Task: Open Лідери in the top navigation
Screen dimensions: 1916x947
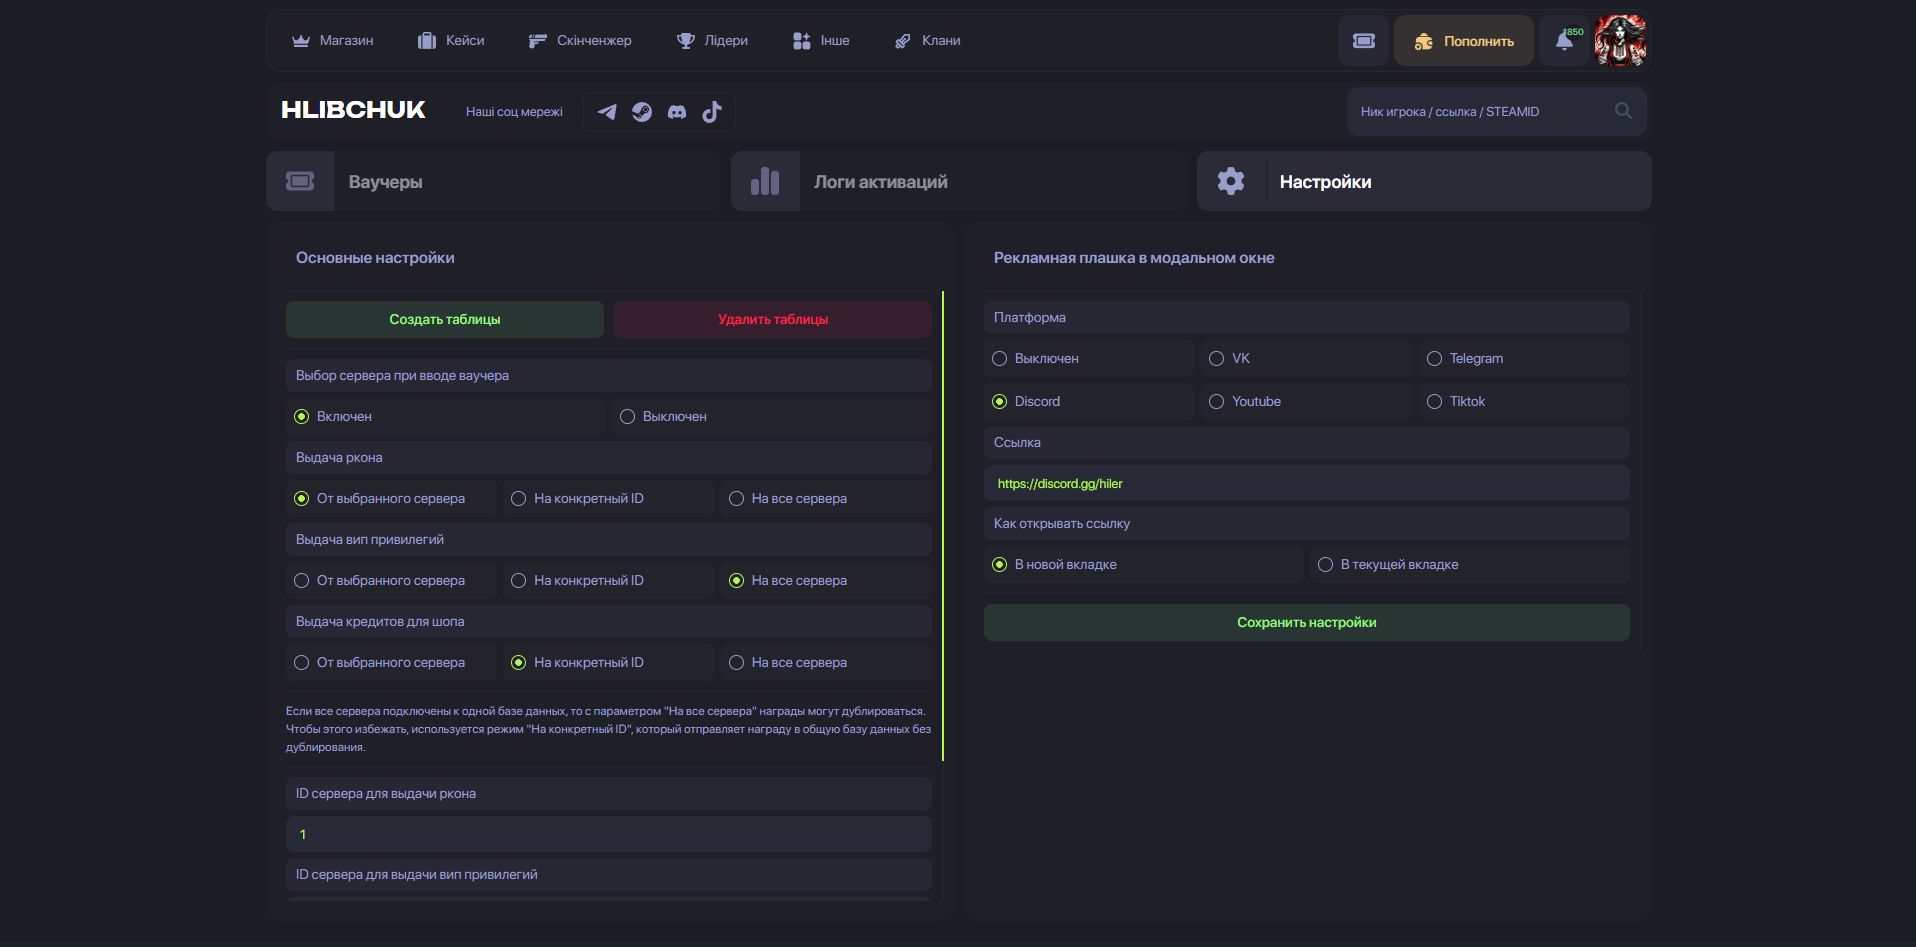Action: [712, 41]
